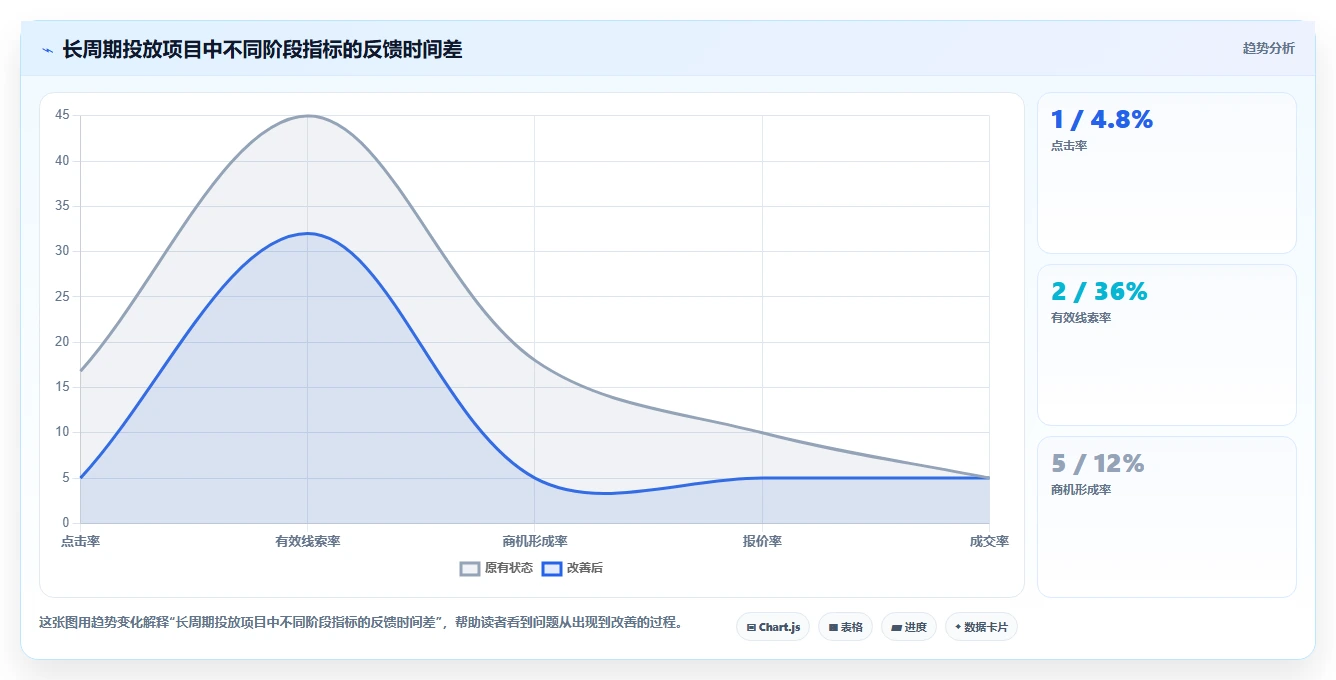Click the 商机形成率 x-axis label
Screen dimensions: 1336x680
pos(535,541)
